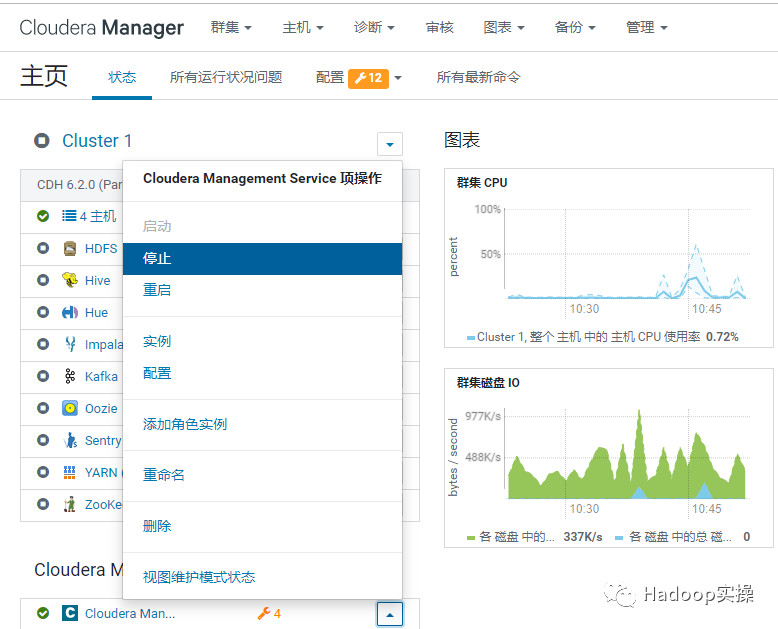Click the green disk IO legend swatch
The image size is (778, 629).
471,538
